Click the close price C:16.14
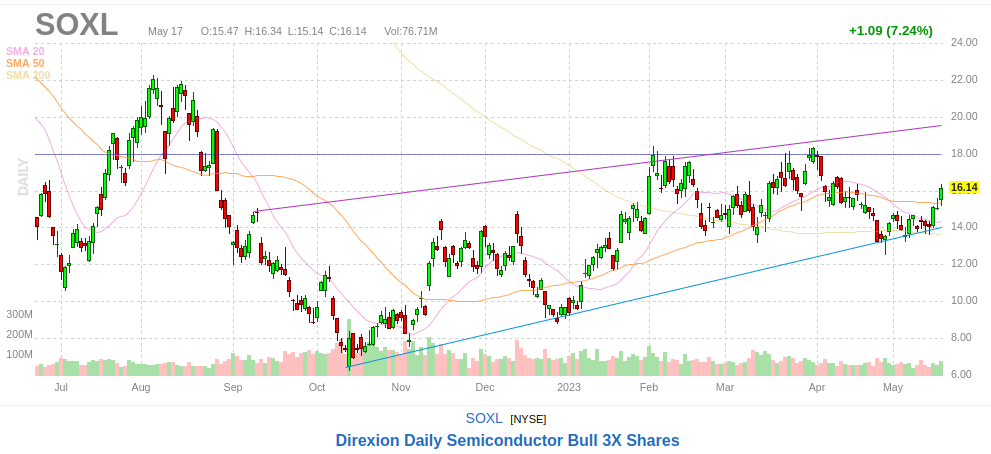This screenshot has width=991, height=454. click(x=348, y=31)
